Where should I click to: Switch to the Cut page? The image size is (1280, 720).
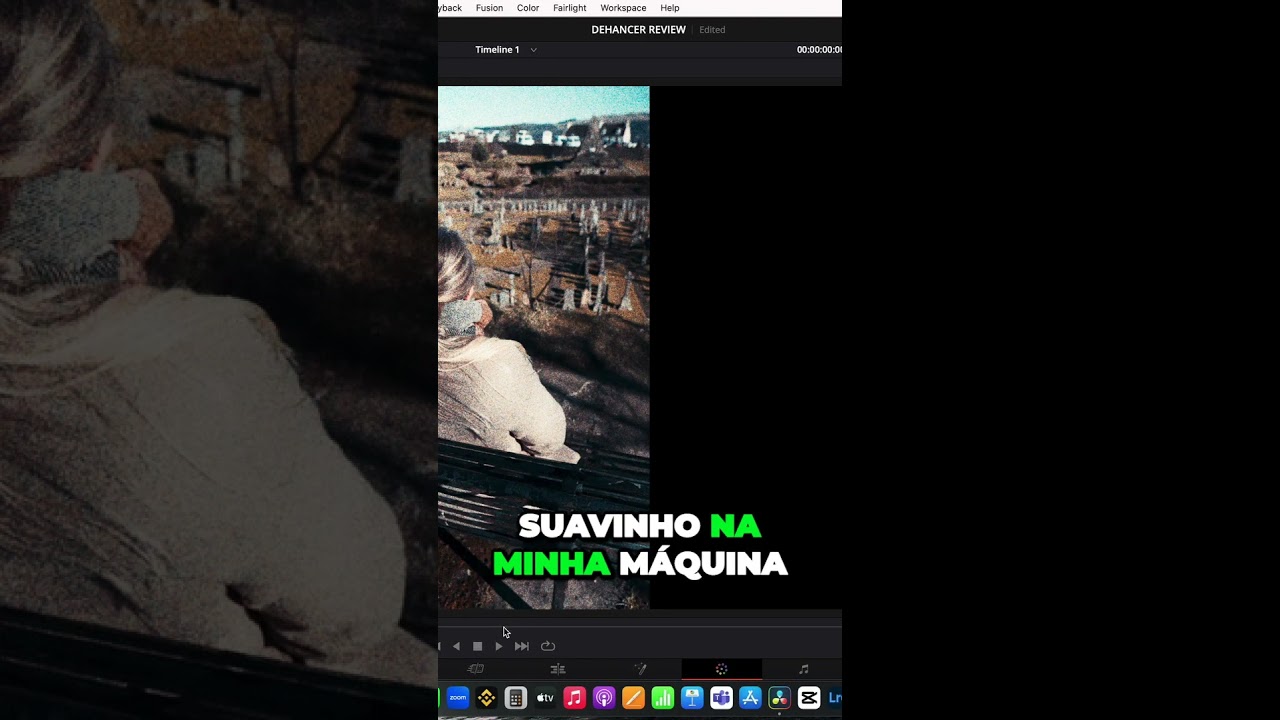tap(476, 669)
